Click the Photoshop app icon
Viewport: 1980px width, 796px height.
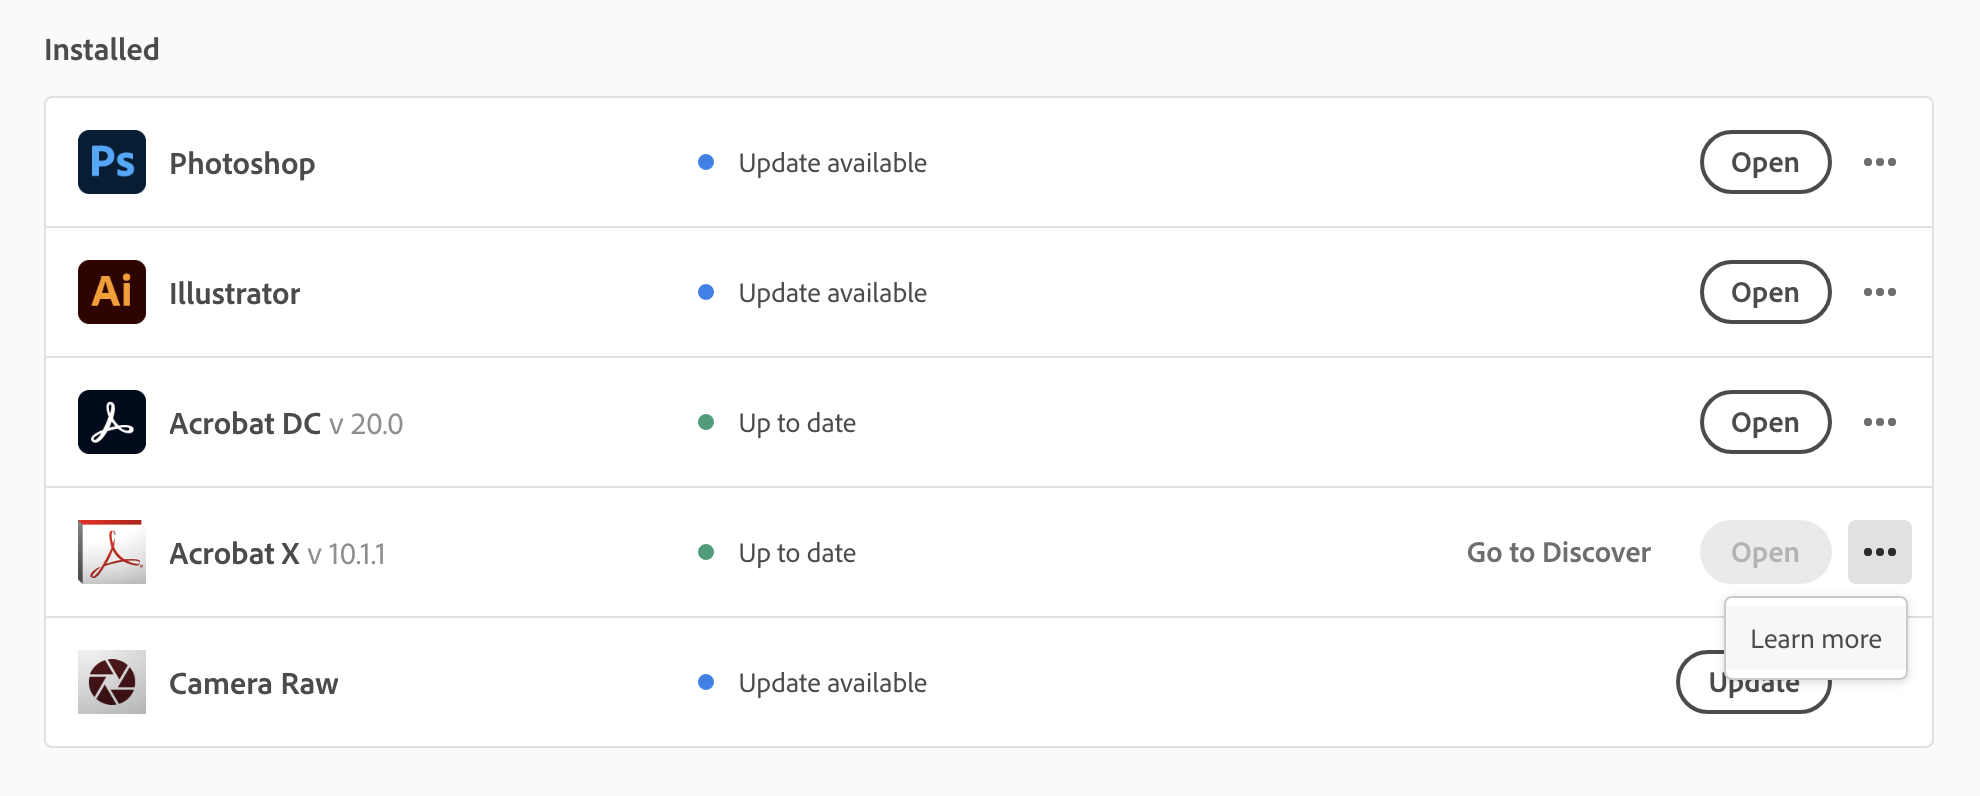point(112,162)
